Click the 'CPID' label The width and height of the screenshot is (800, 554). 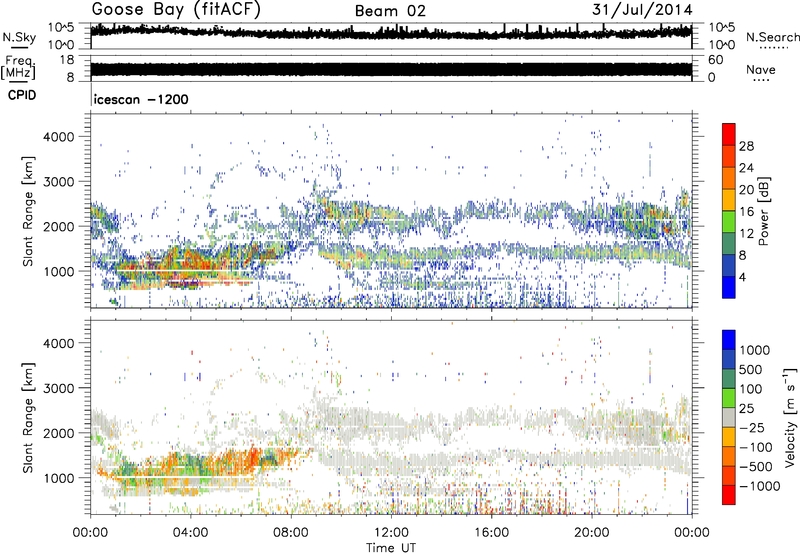pyautogui.click(x=22, y=95)
